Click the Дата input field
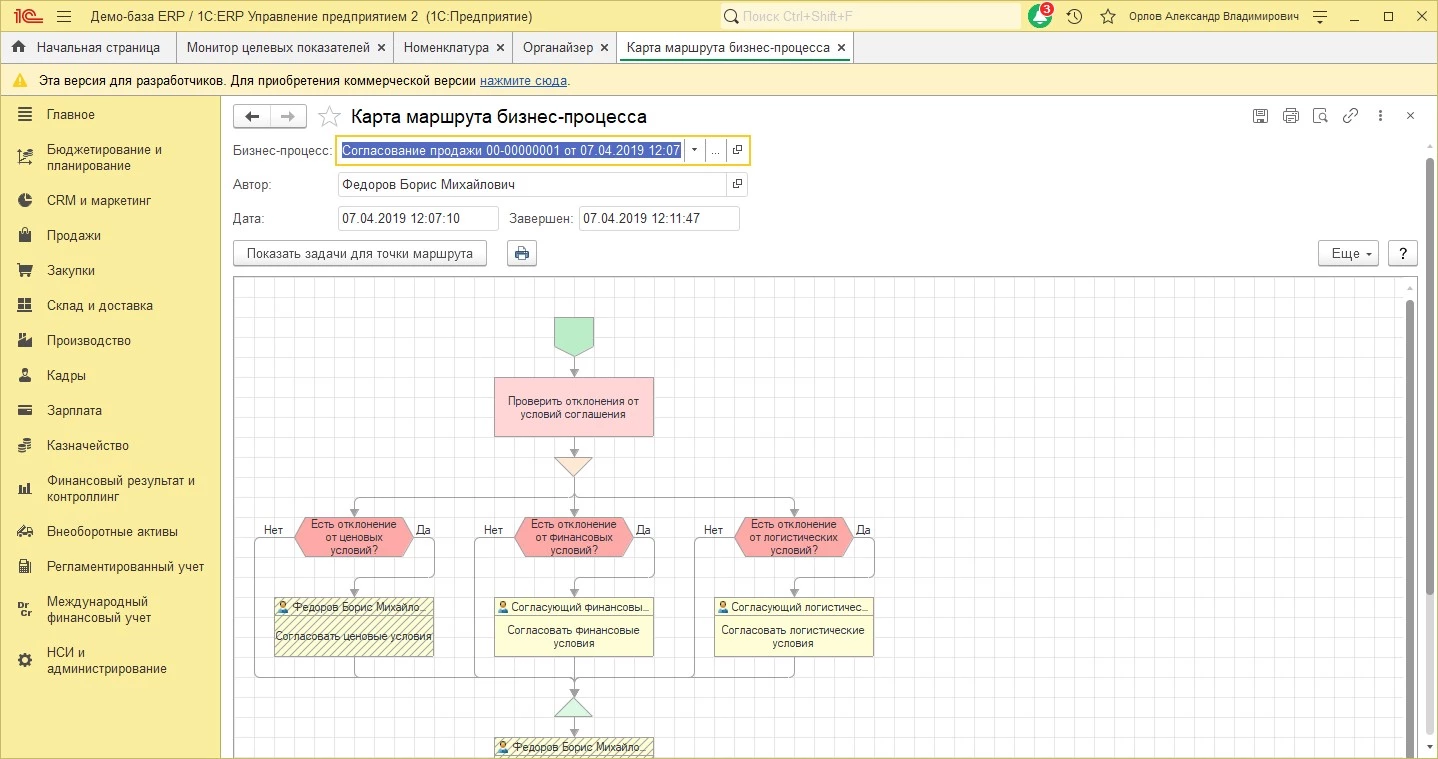 tap(417, 218)
